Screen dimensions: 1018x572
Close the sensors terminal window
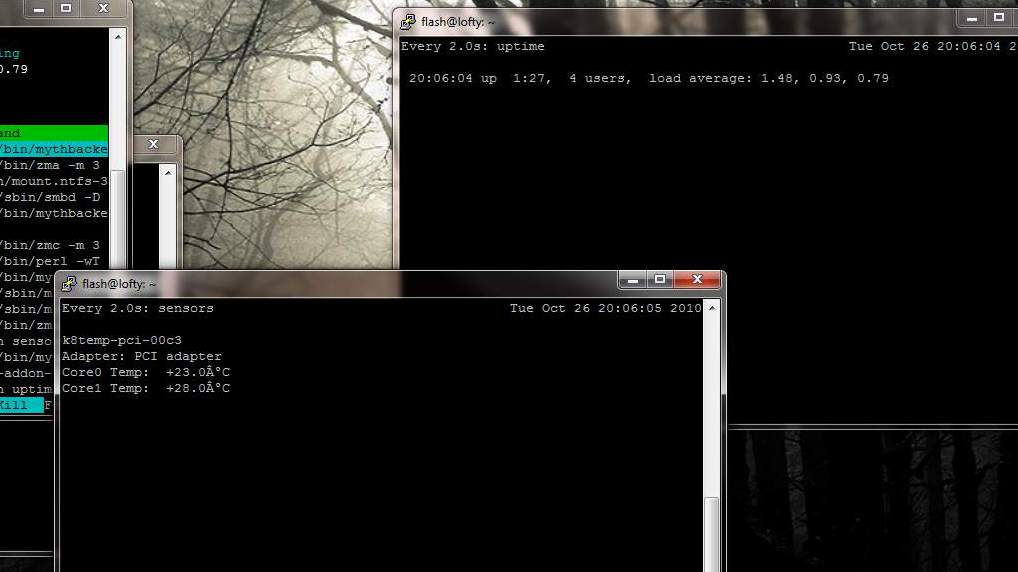(x=697, y=280)
